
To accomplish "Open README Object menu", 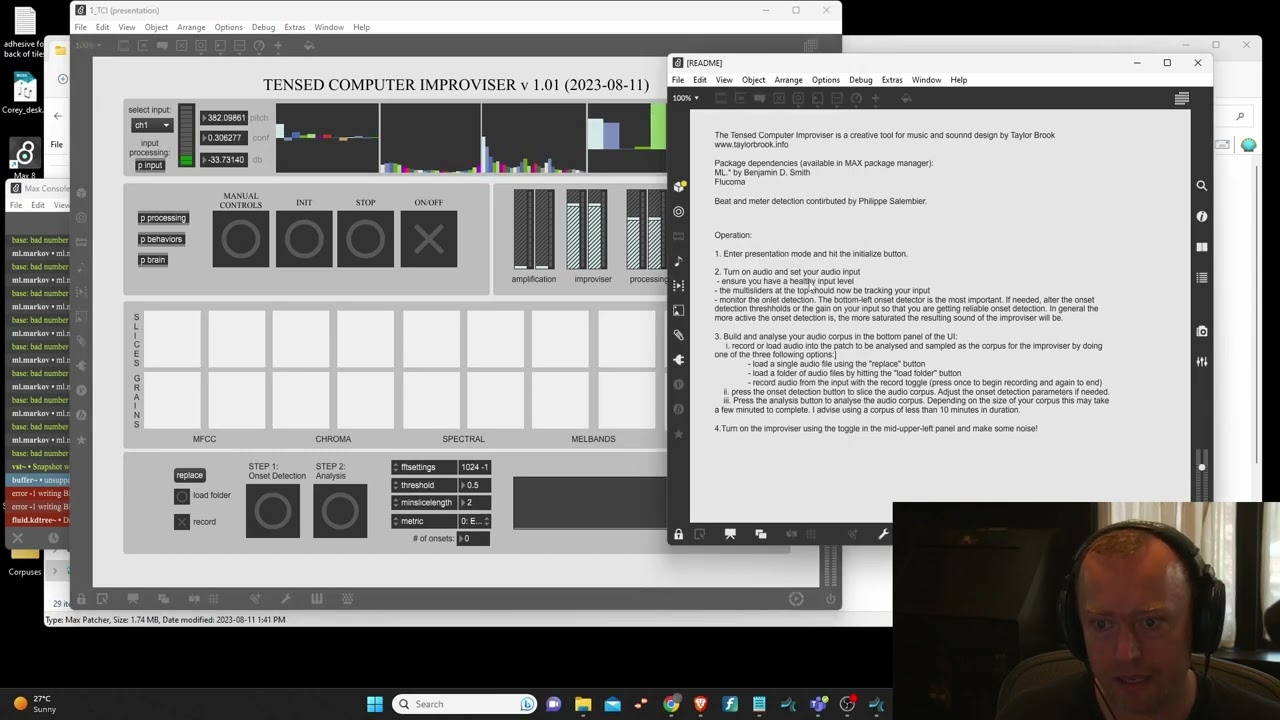I will click(x=753, y=80).
